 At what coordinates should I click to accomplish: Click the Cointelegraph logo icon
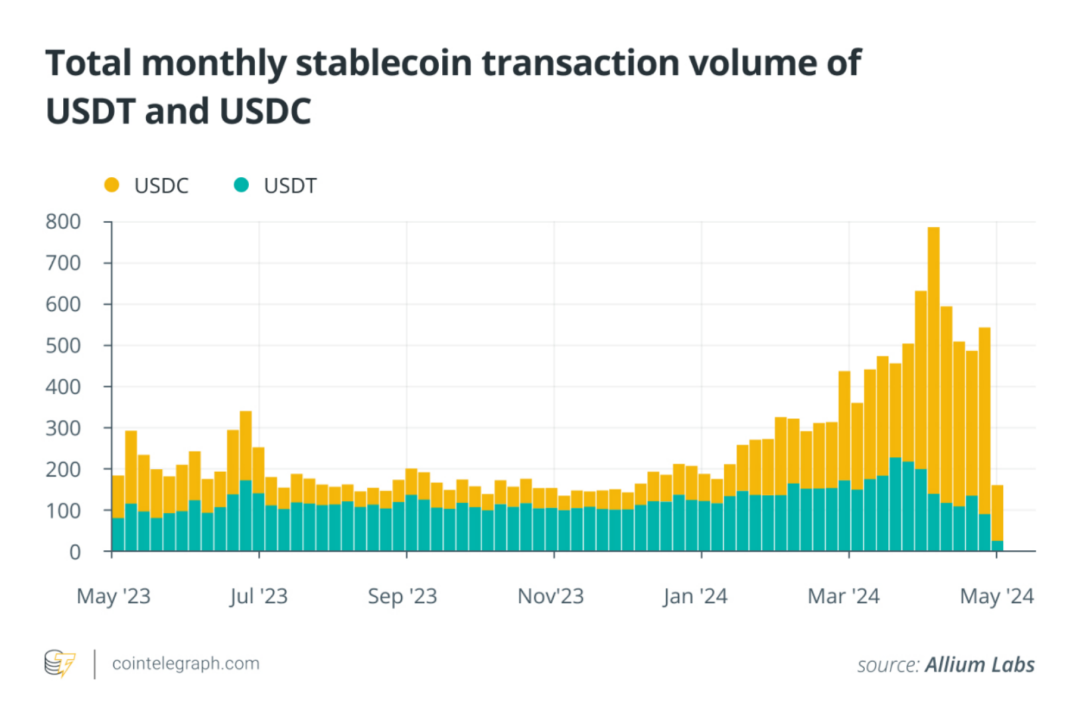pyautogui.click(x=60, y=663)
